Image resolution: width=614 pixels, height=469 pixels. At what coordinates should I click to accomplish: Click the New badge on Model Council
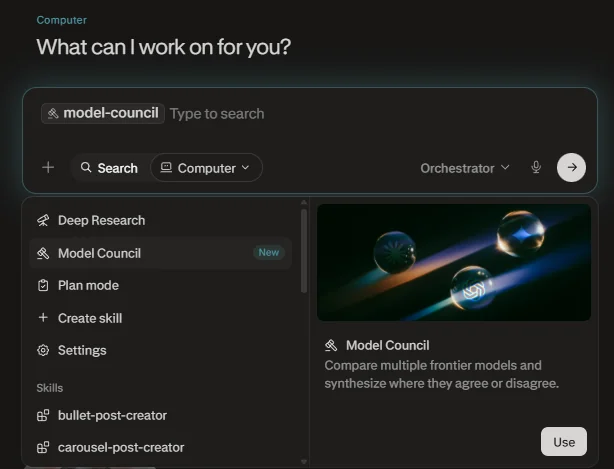(x=269, y=253)
